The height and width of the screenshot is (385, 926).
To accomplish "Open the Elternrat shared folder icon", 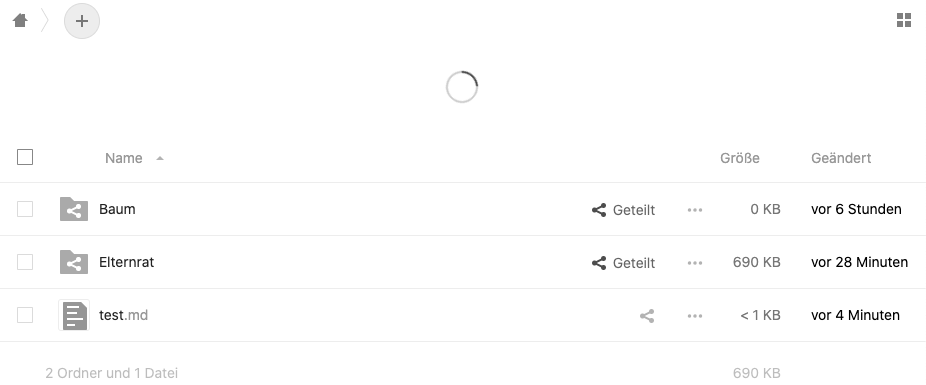I will click(x=74, y=262).
